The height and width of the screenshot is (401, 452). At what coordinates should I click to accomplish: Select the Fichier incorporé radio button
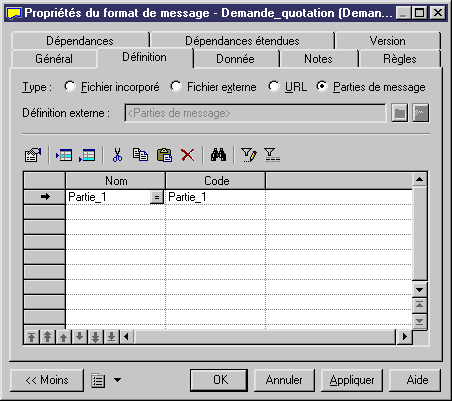(70, 87)
